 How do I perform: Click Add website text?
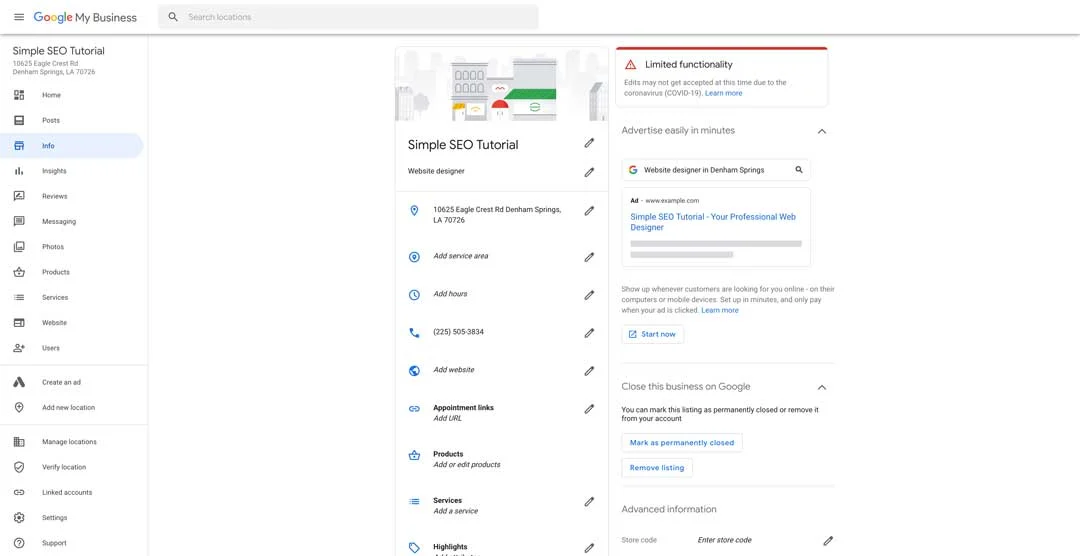point(453,370)
